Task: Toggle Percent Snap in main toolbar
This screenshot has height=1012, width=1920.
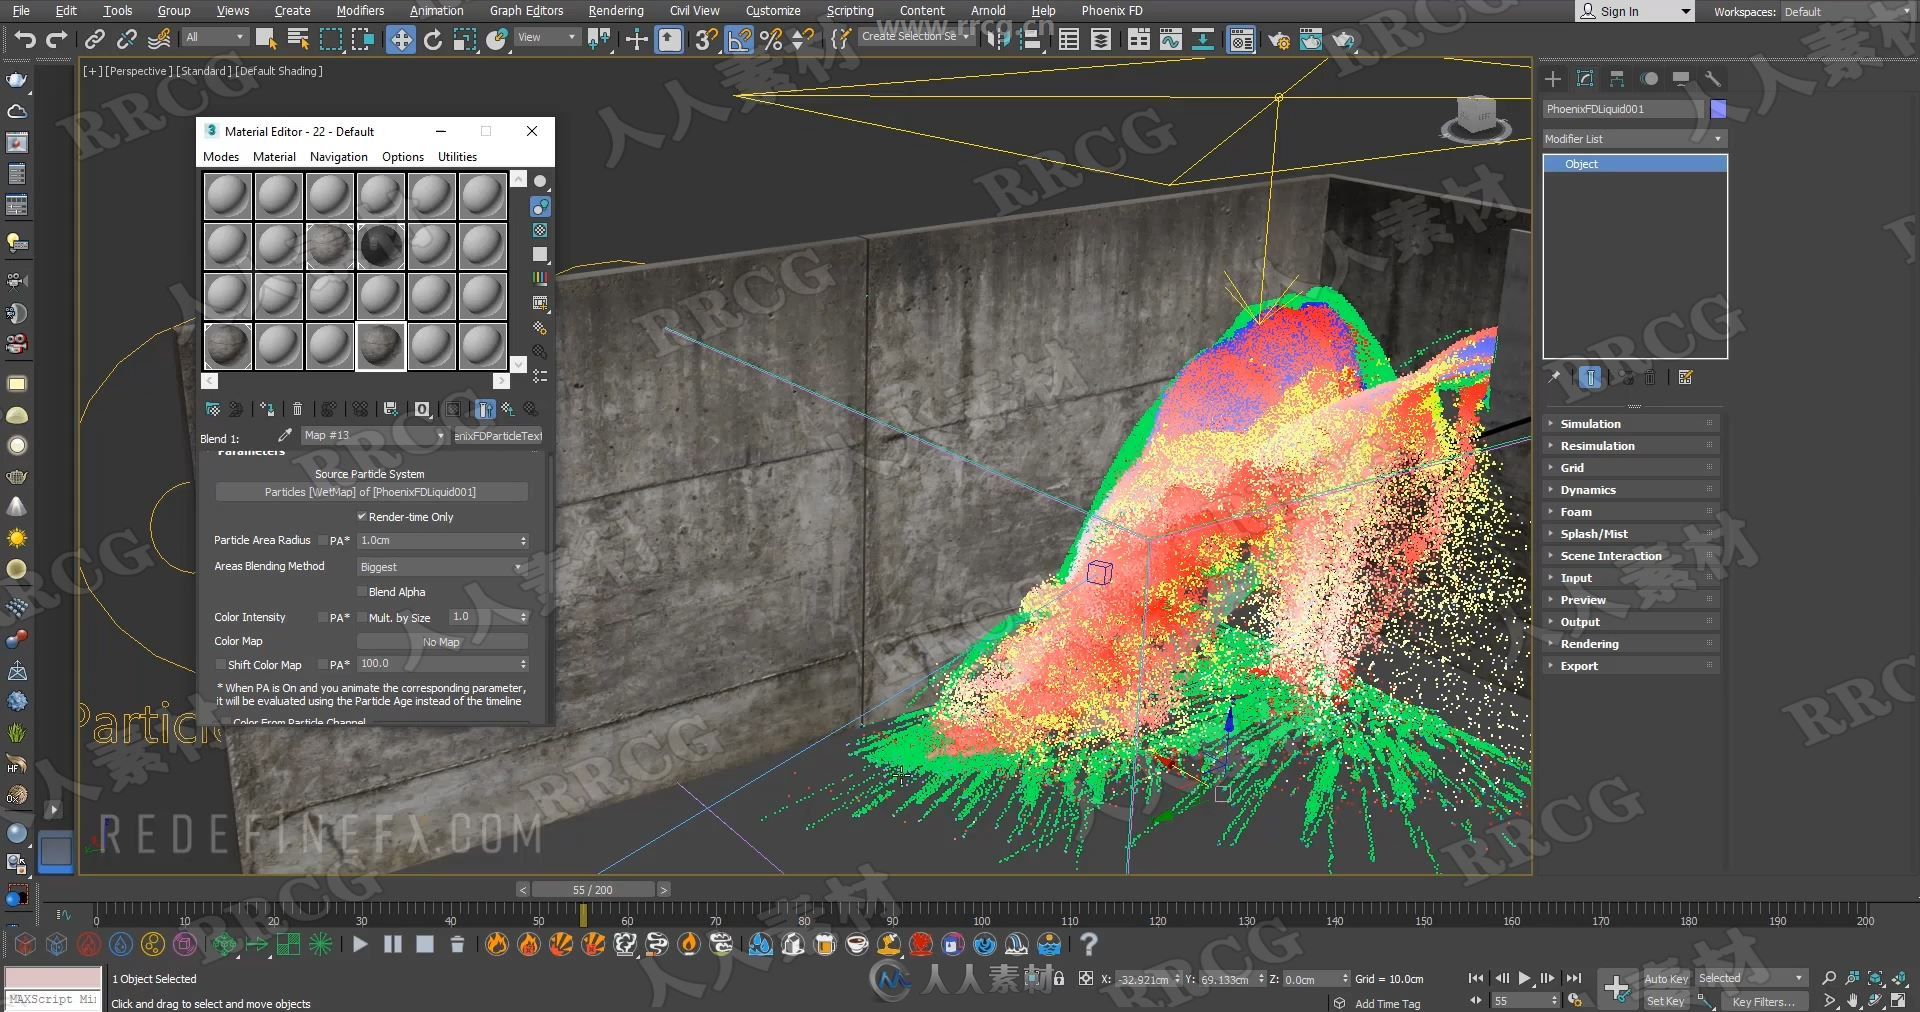Action: (771, 39)
